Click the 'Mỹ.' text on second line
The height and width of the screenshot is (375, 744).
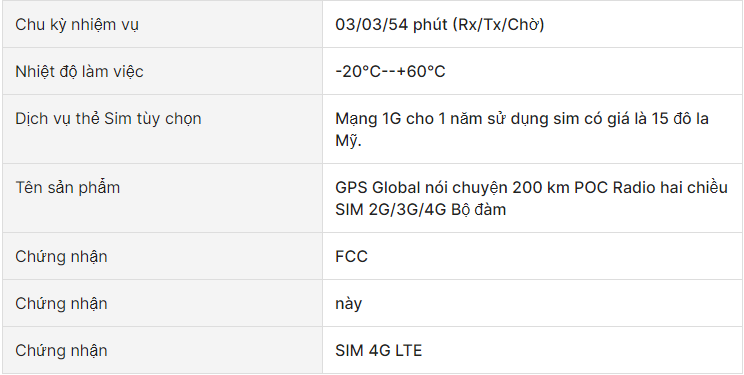tap(348, 141)
